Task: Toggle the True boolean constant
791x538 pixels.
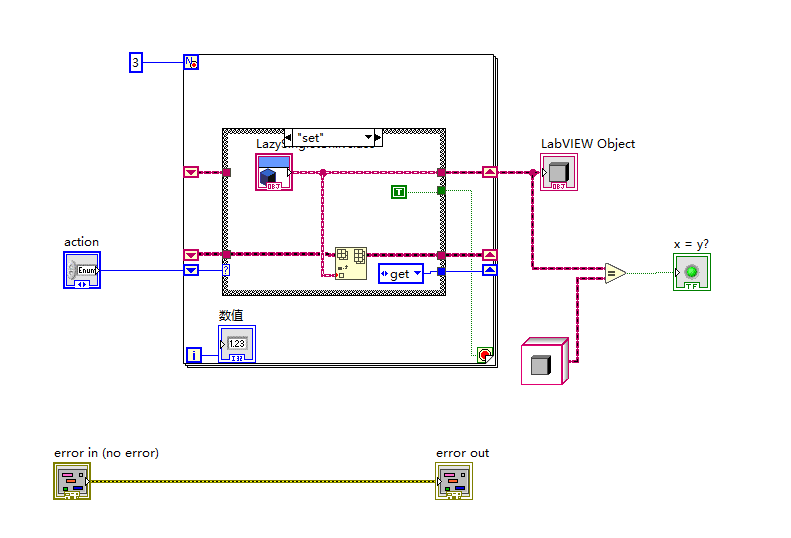Action: click(399, 192)
